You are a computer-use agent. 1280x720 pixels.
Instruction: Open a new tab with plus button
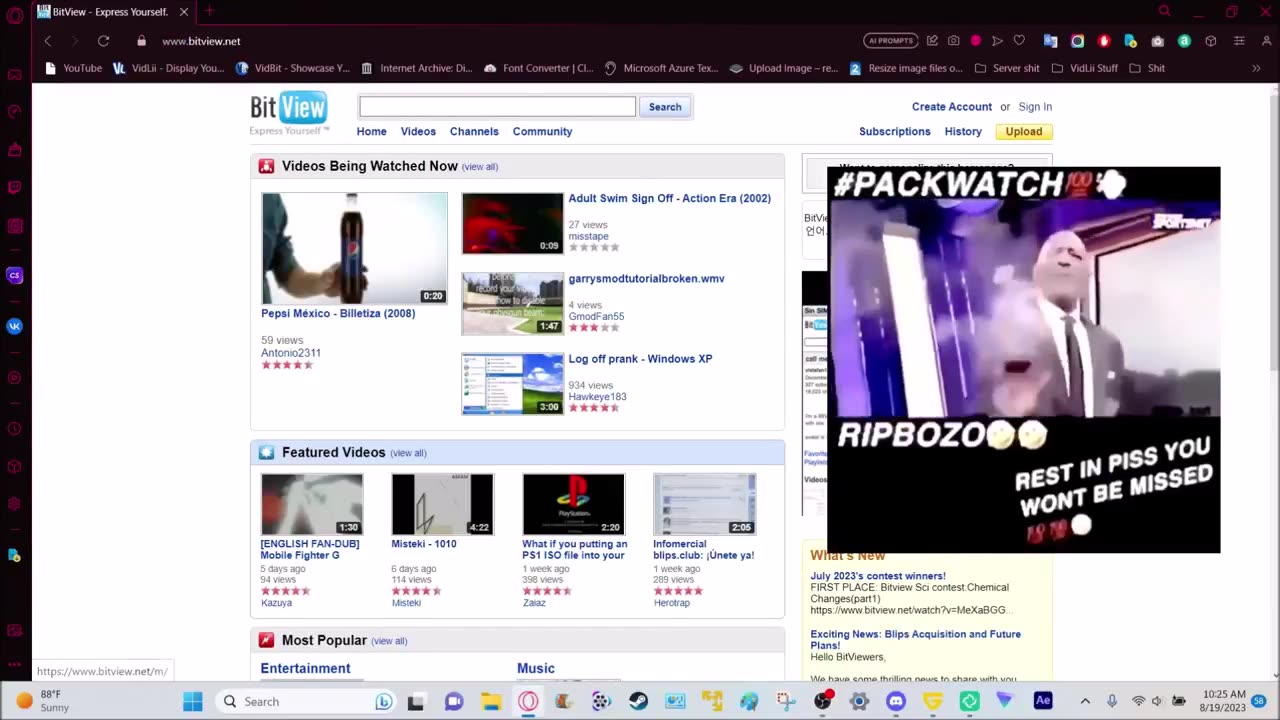tap(209, 12)
